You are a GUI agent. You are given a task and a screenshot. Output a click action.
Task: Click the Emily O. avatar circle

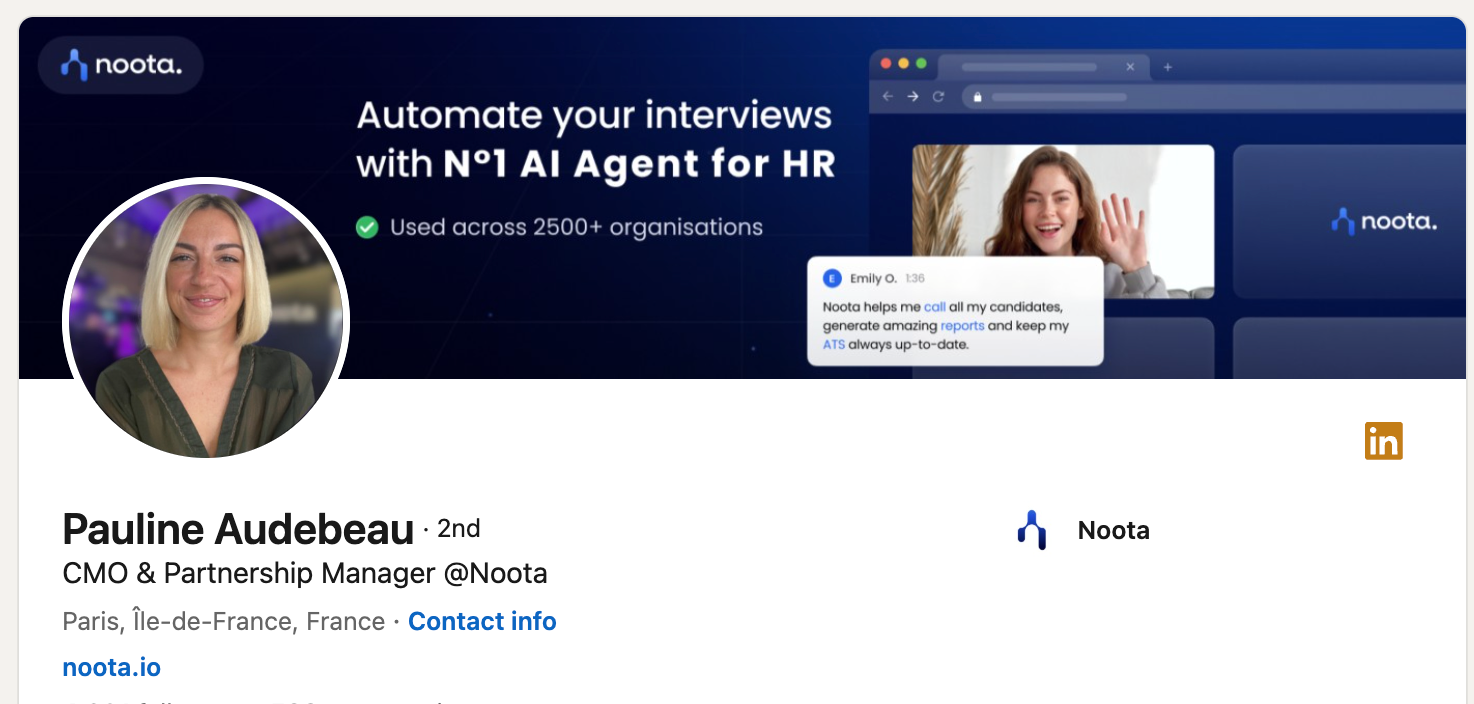[832, 278]
